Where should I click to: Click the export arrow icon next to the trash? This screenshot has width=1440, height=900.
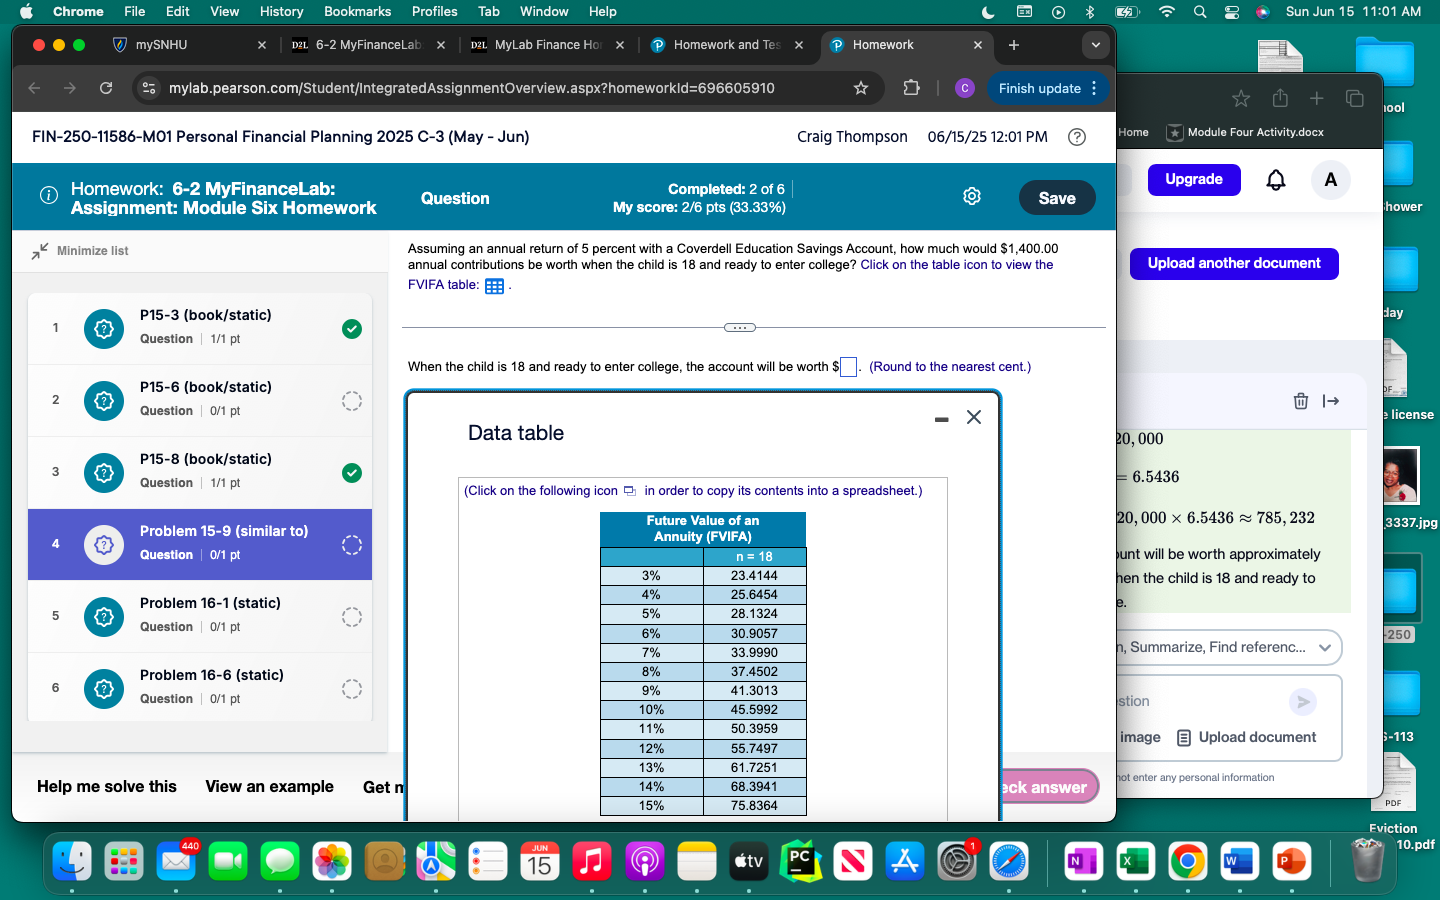(1331, 401)
